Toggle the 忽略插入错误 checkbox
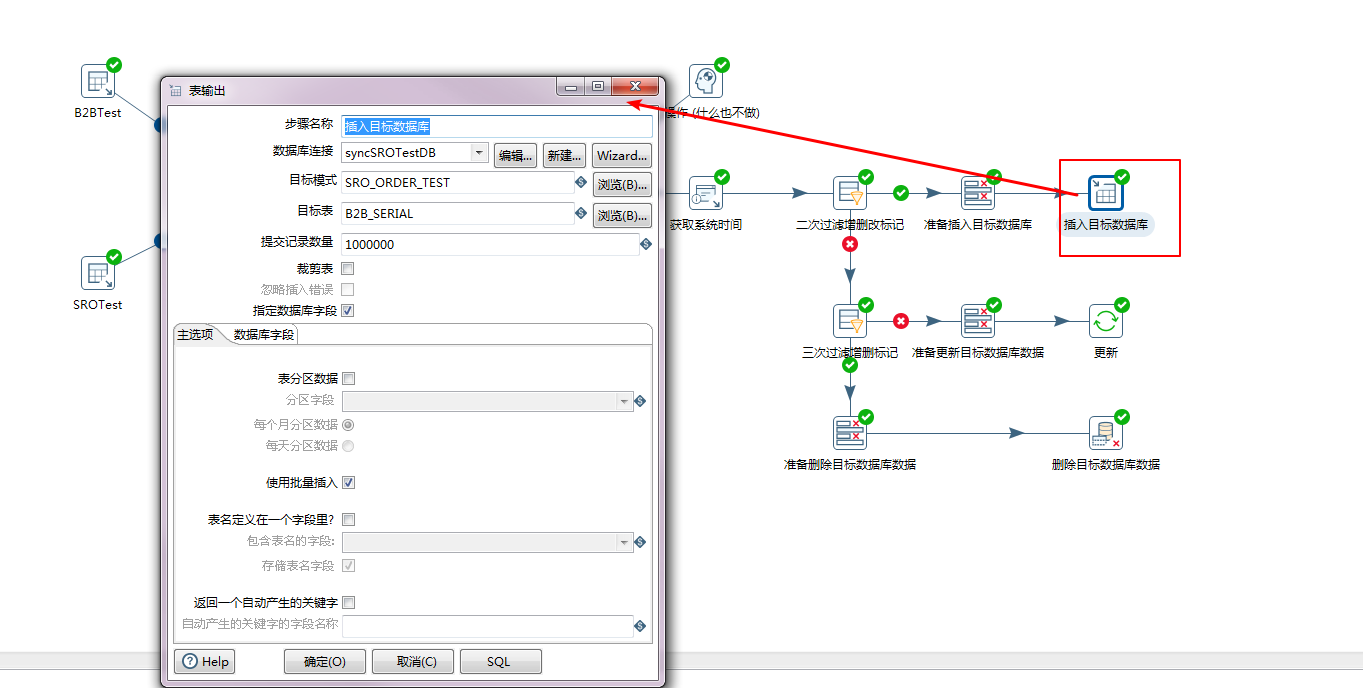This screenshot has width=1363, height=688. tap(348, 289)
